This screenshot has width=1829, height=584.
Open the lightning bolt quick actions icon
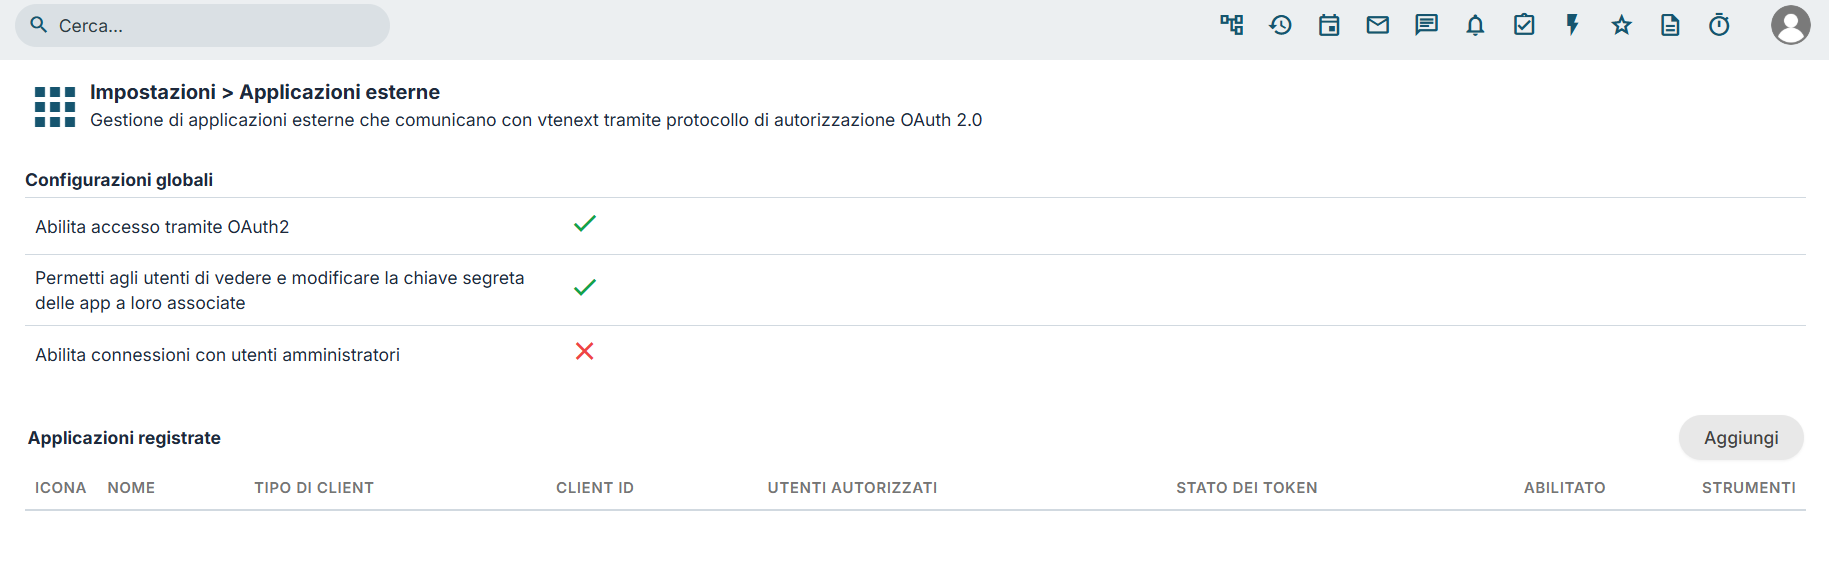point(1572,25)
